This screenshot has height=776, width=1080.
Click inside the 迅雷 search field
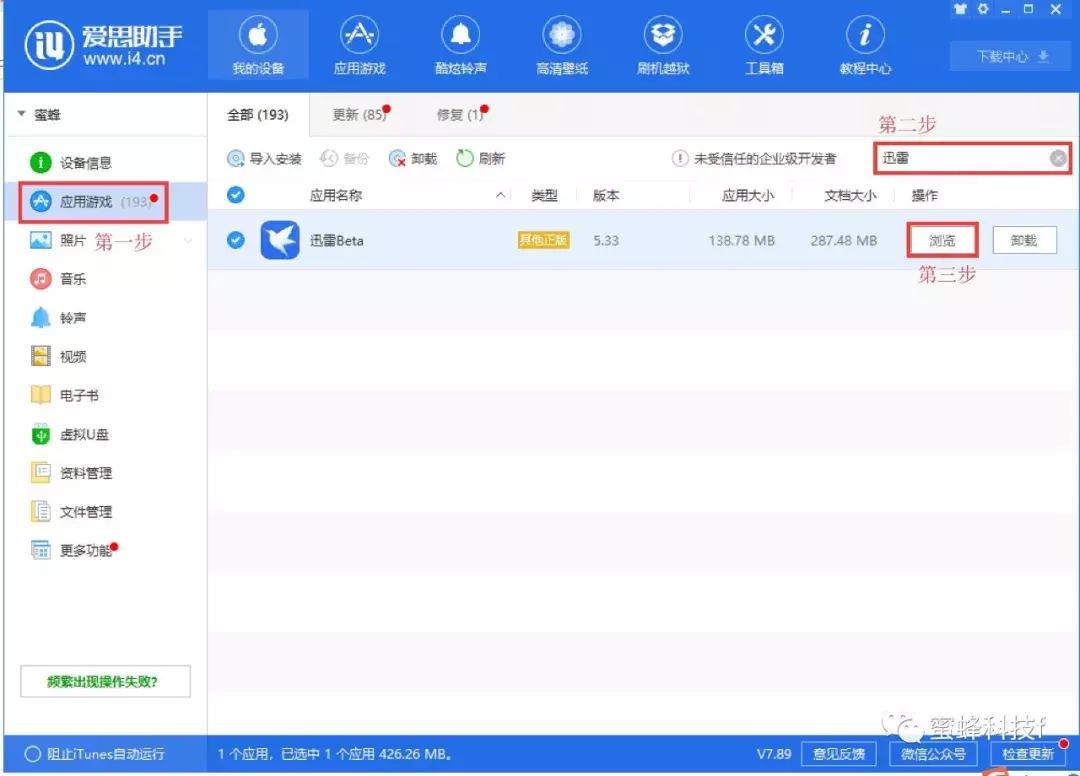(x=960, y=157)
